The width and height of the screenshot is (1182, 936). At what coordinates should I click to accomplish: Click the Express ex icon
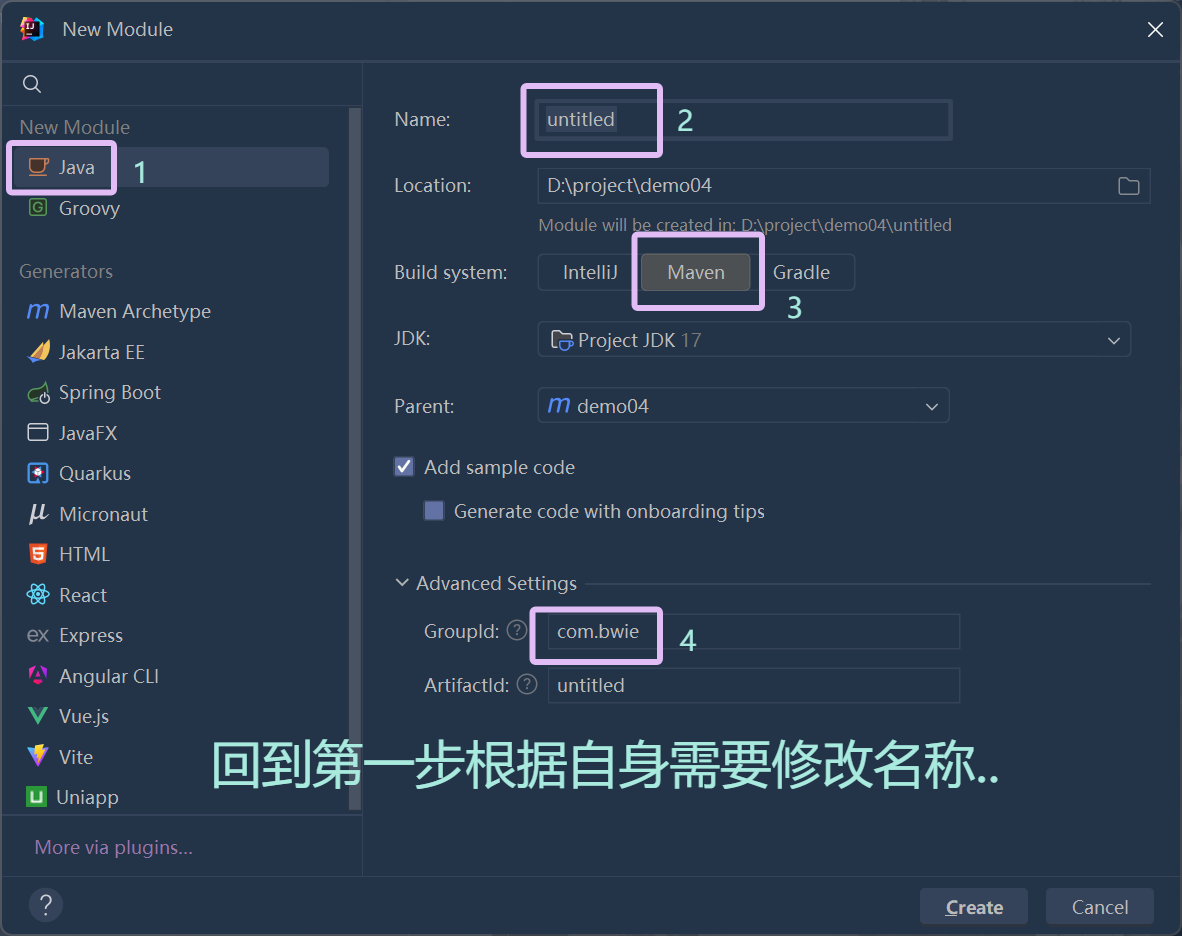38,635
